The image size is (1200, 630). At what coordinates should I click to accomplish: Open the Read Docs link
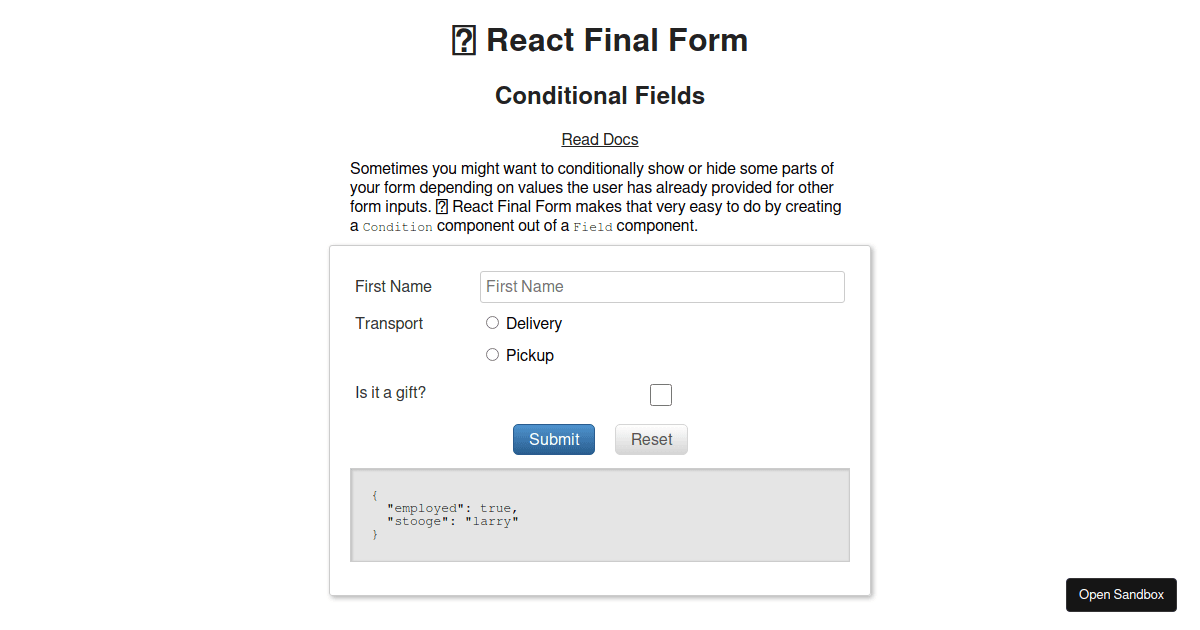click(599, 139)
